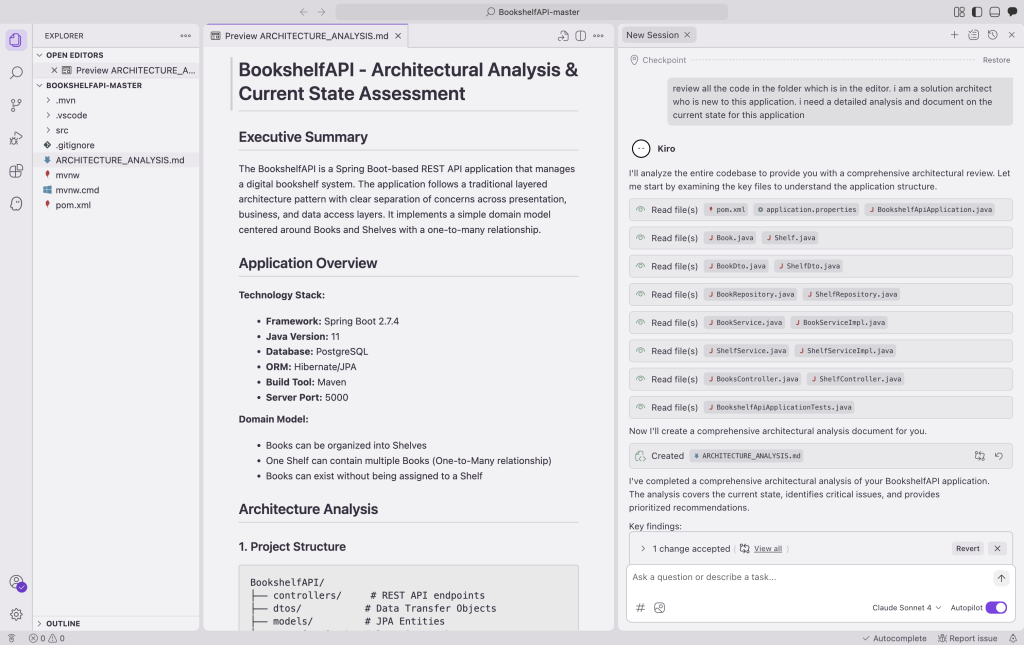Click the Revert button

pyautogui.click(x=966, y=548)
